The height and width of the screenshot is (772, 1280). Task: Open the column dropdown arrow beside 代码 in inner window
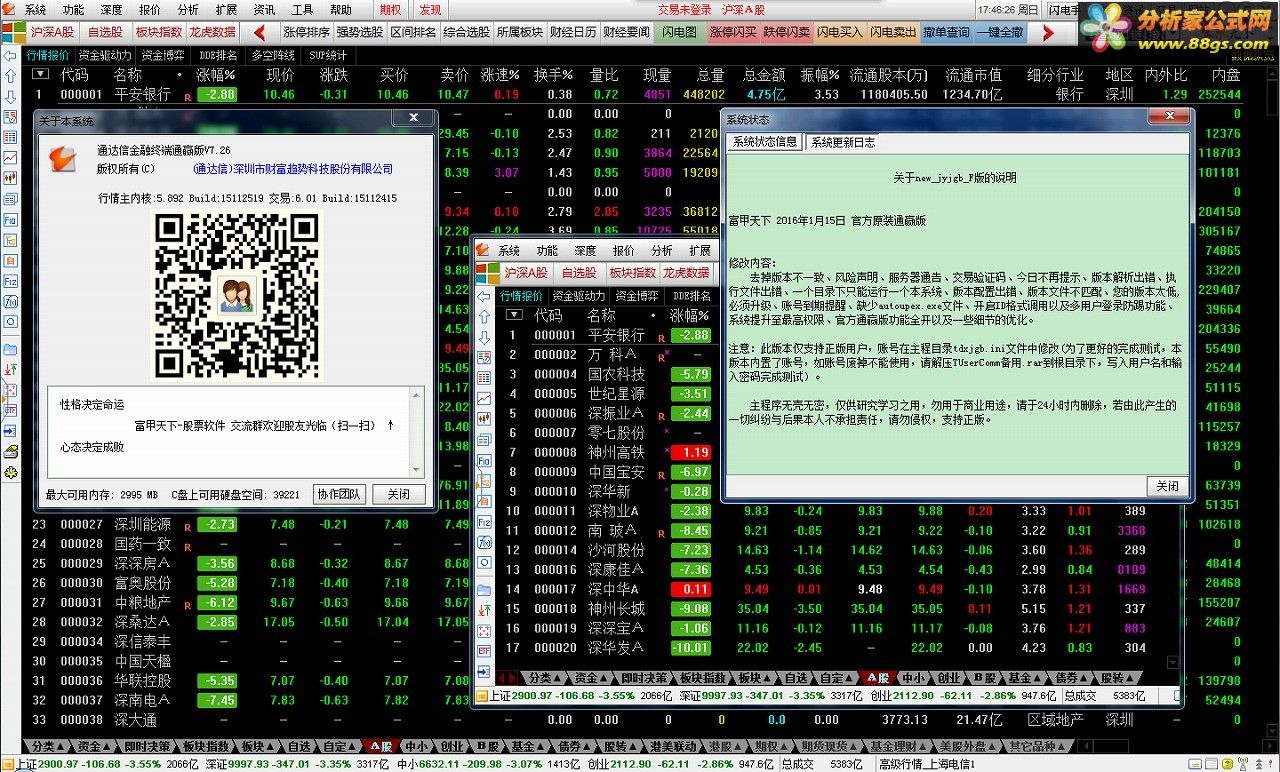(x=514, y=314)
